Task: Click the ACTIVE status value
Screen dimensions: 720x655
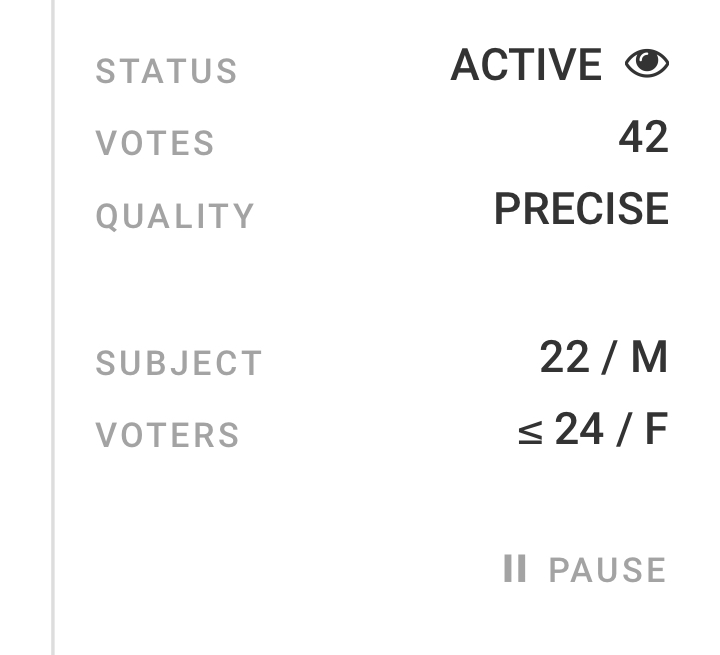Action: click(526, 66)
